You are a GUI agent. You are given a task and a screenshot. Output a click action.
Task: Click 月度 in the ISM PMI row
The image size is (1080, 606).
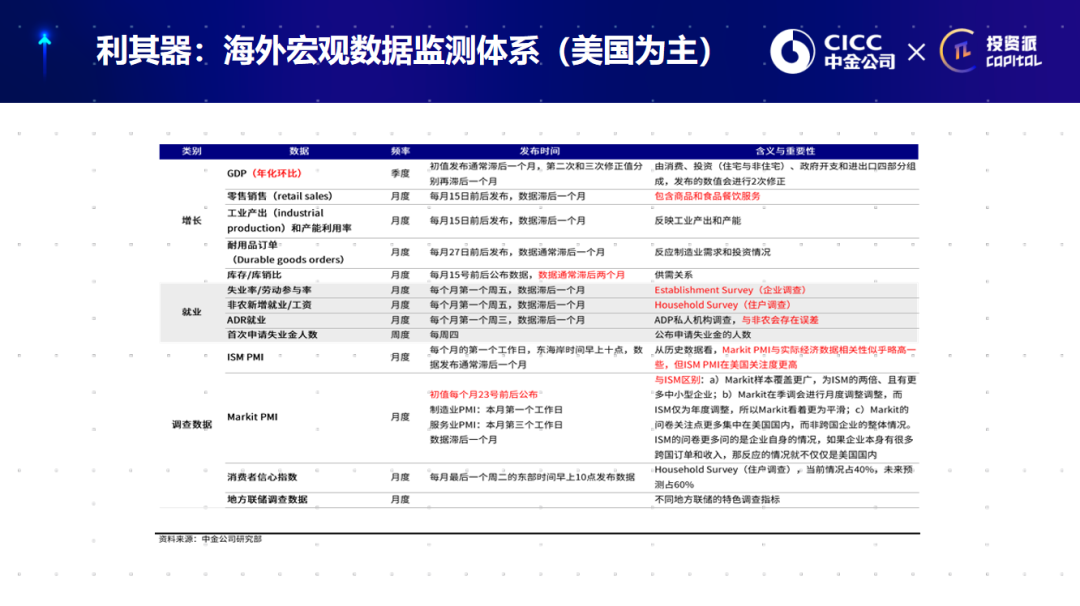tap(400, 357)
